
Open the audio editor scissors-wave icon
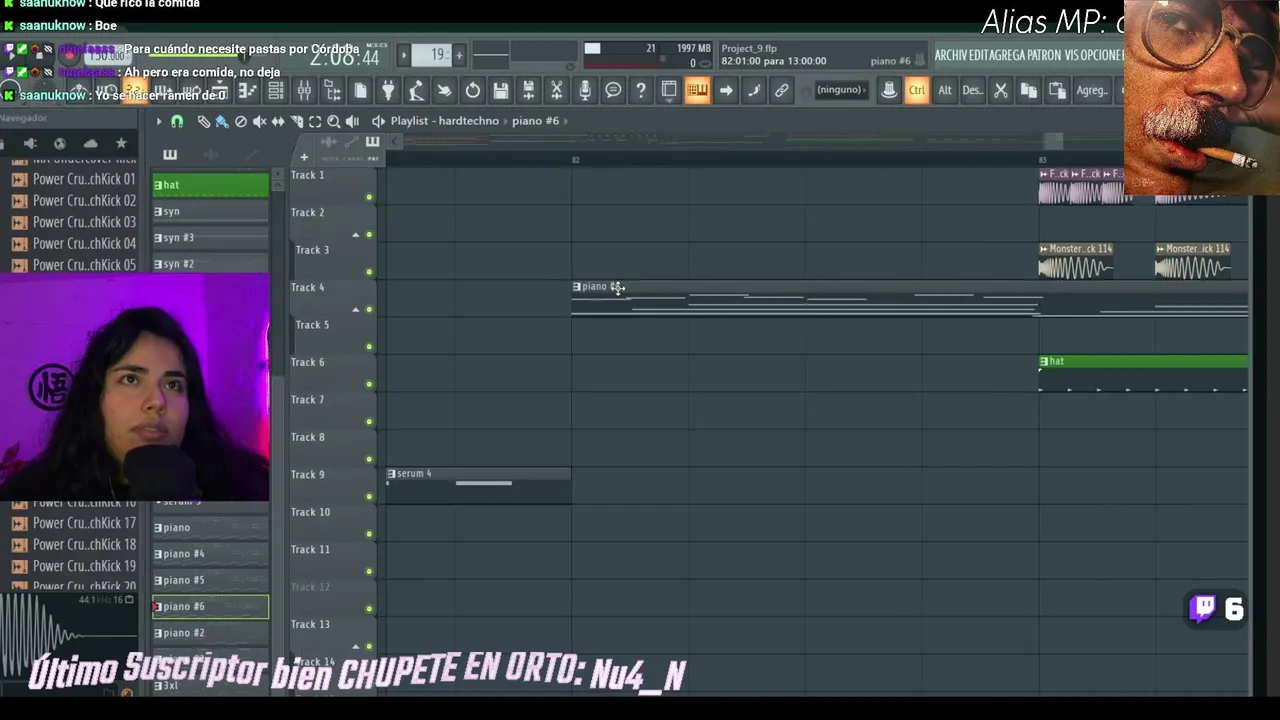(x=557, y=91)
